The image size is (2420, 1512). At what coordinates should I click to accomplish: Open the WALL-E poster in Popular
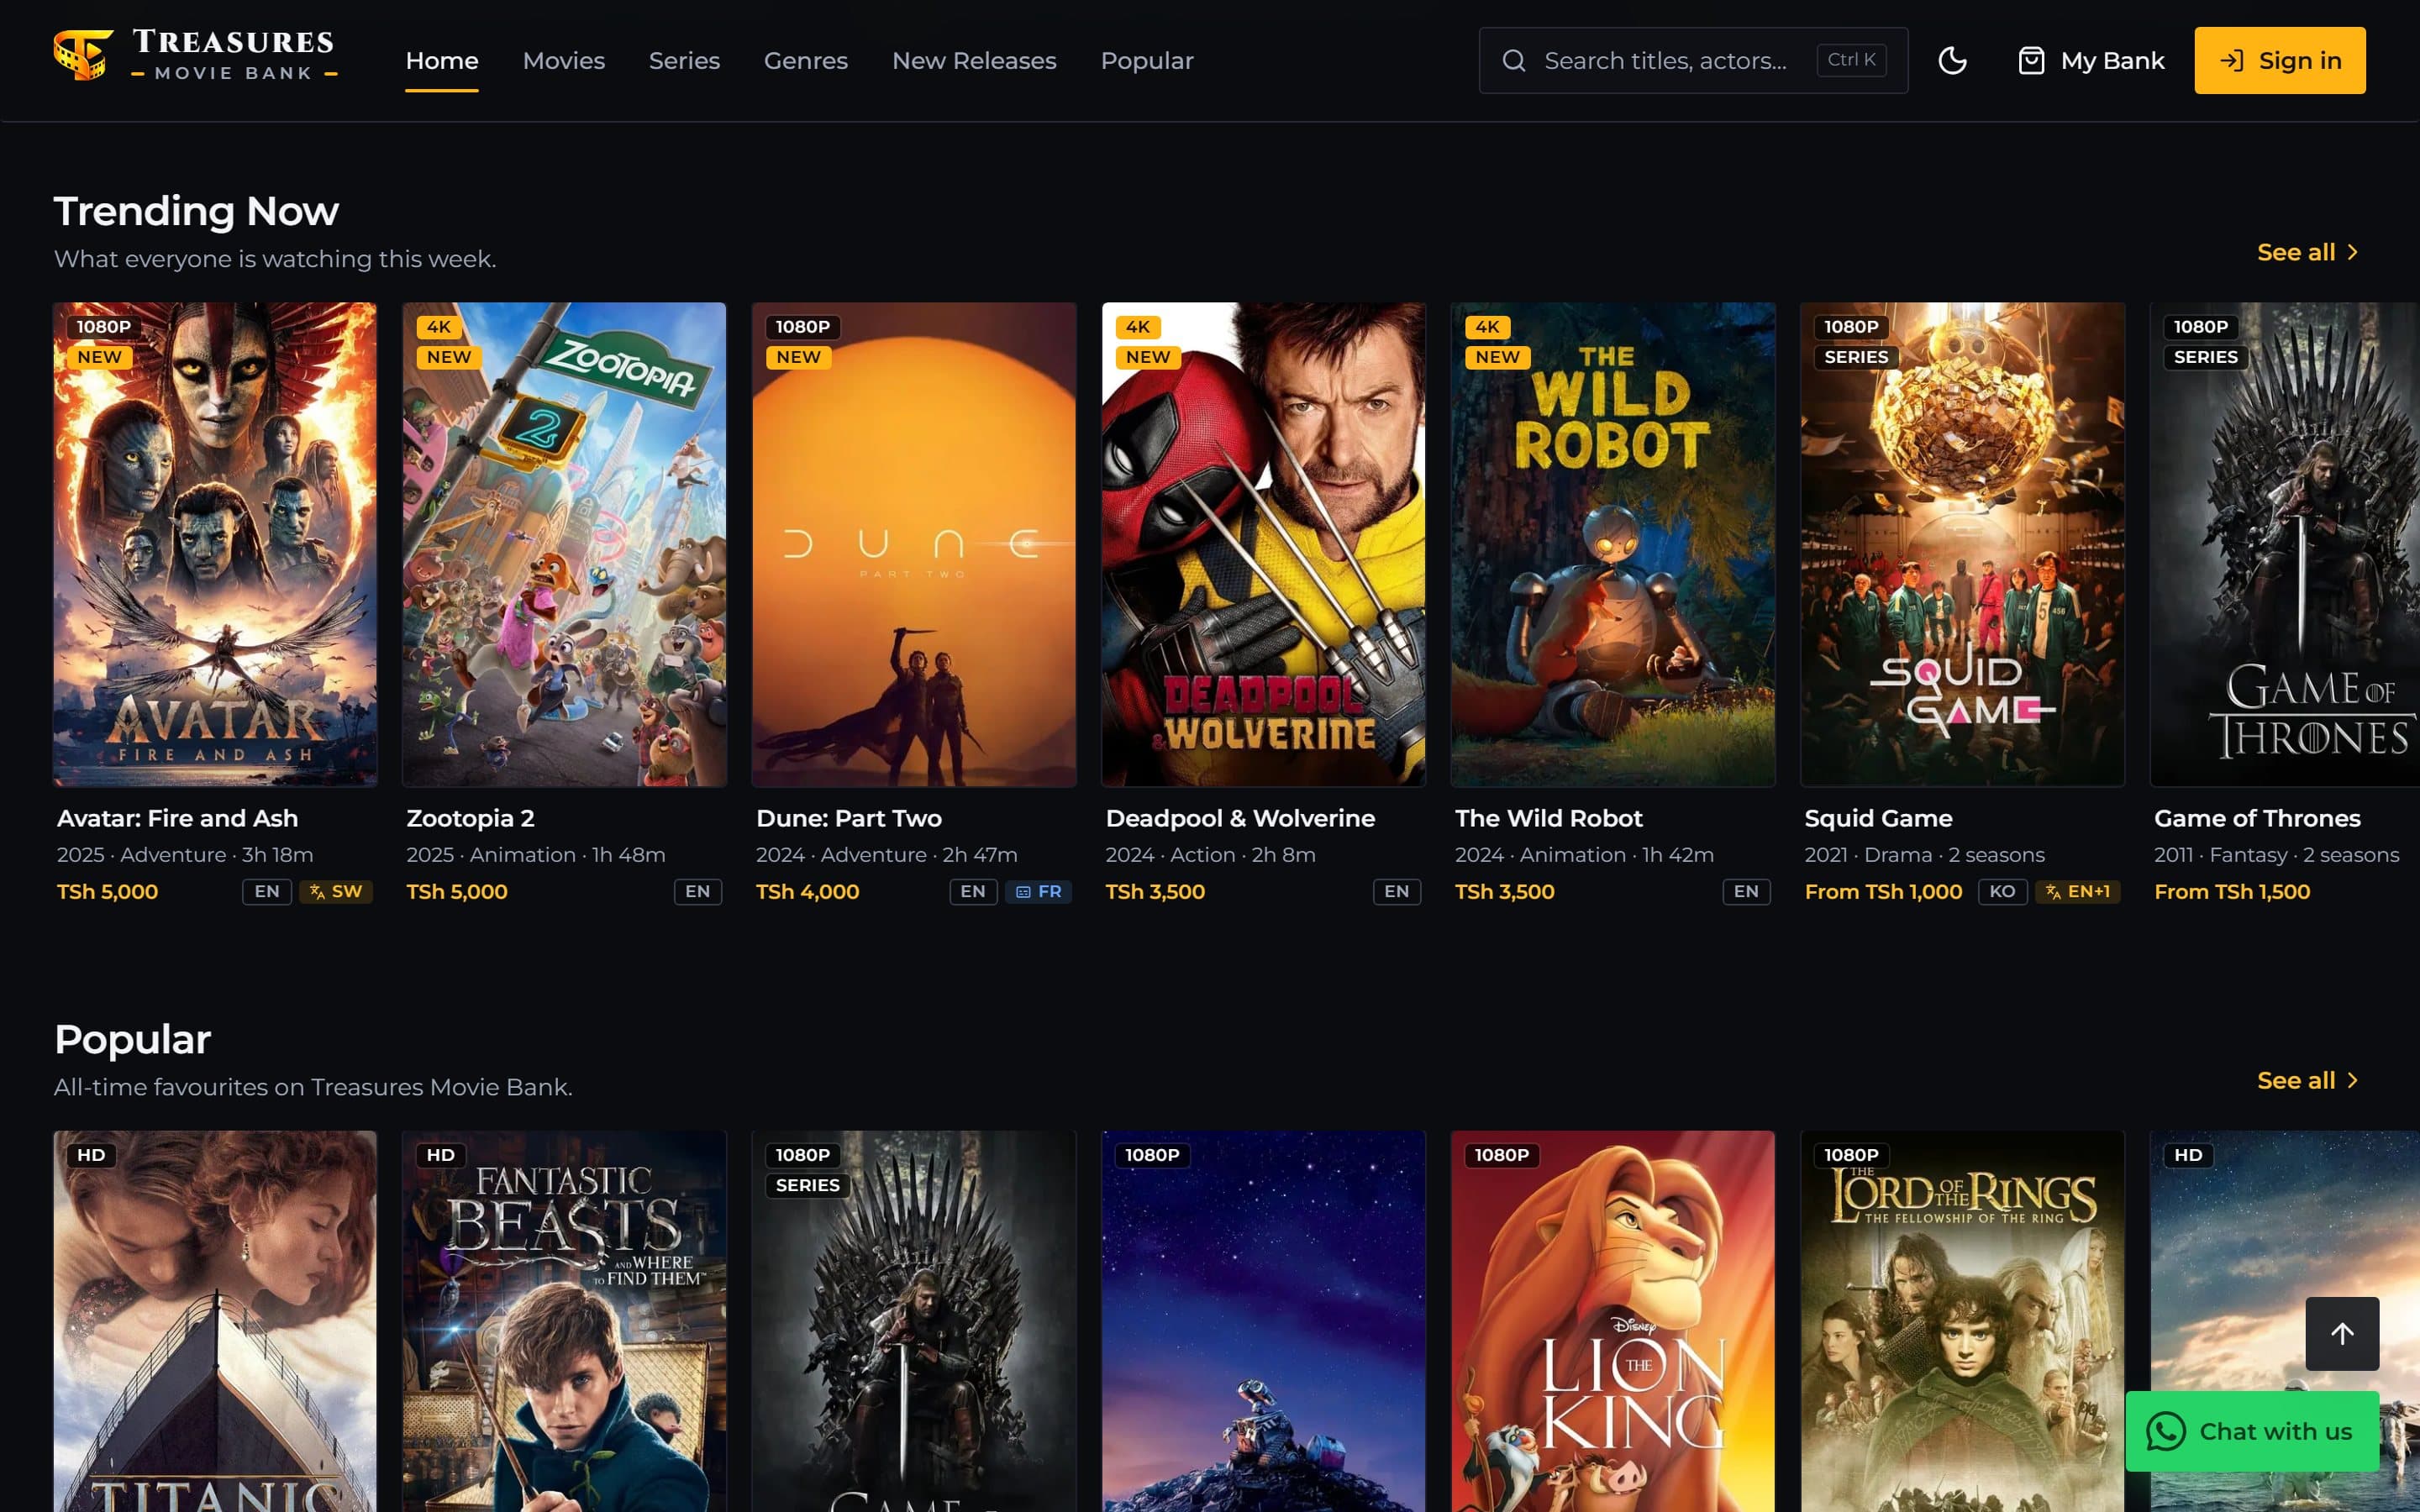(1263, 1321)
